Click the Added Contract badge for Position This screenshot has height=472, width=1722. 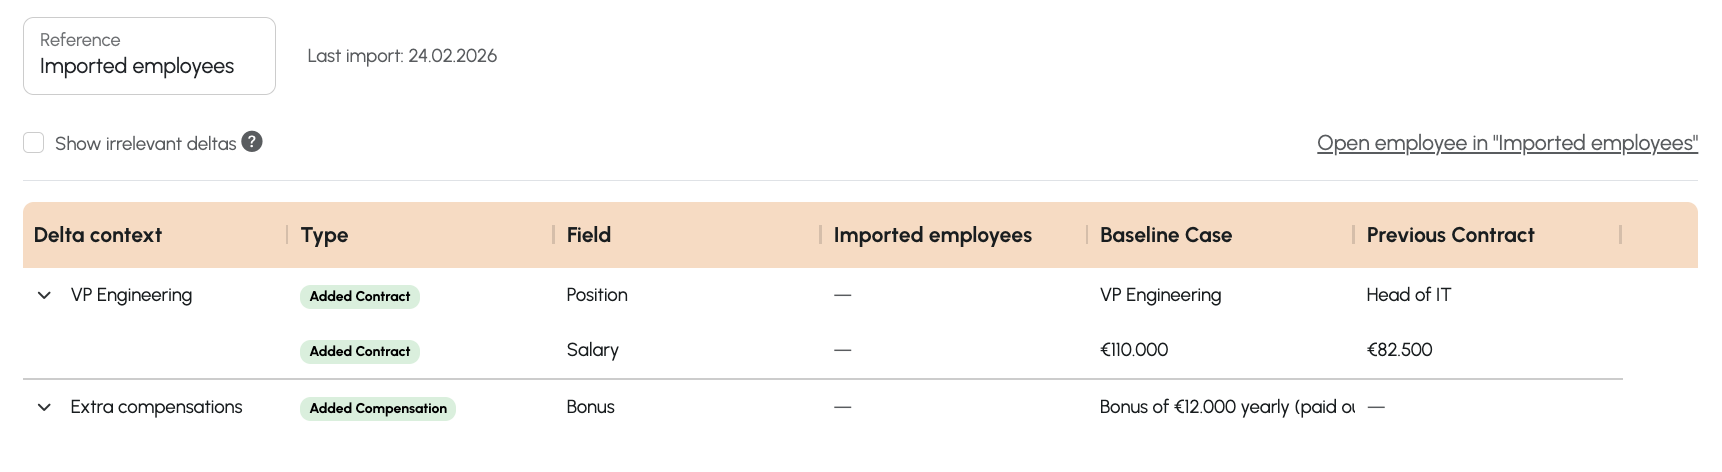pos(360,297)
